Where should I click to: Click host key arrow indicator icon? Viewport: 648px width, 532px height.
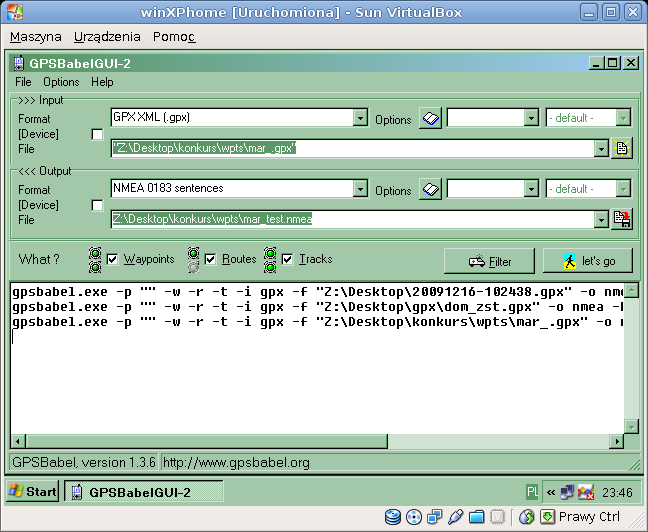547,517
